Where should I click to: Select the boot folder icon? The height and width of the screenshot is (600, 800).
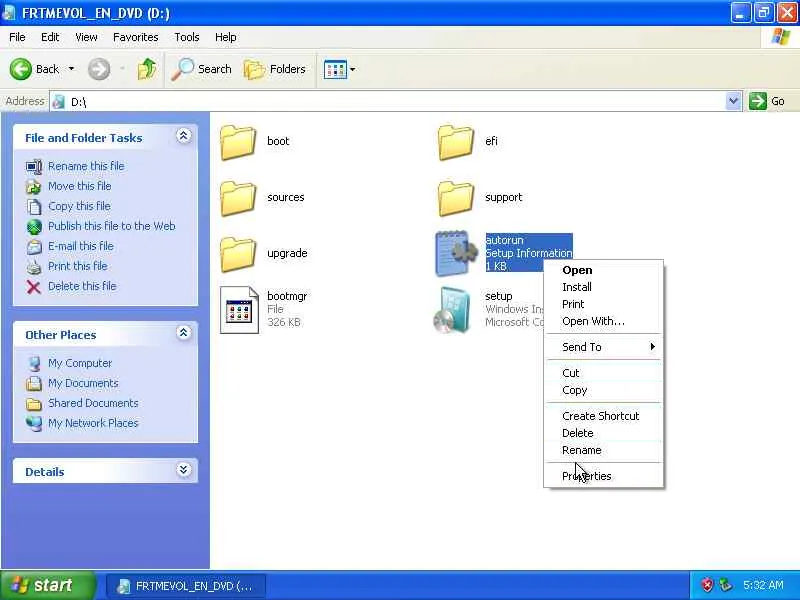[x=238, y=142]
